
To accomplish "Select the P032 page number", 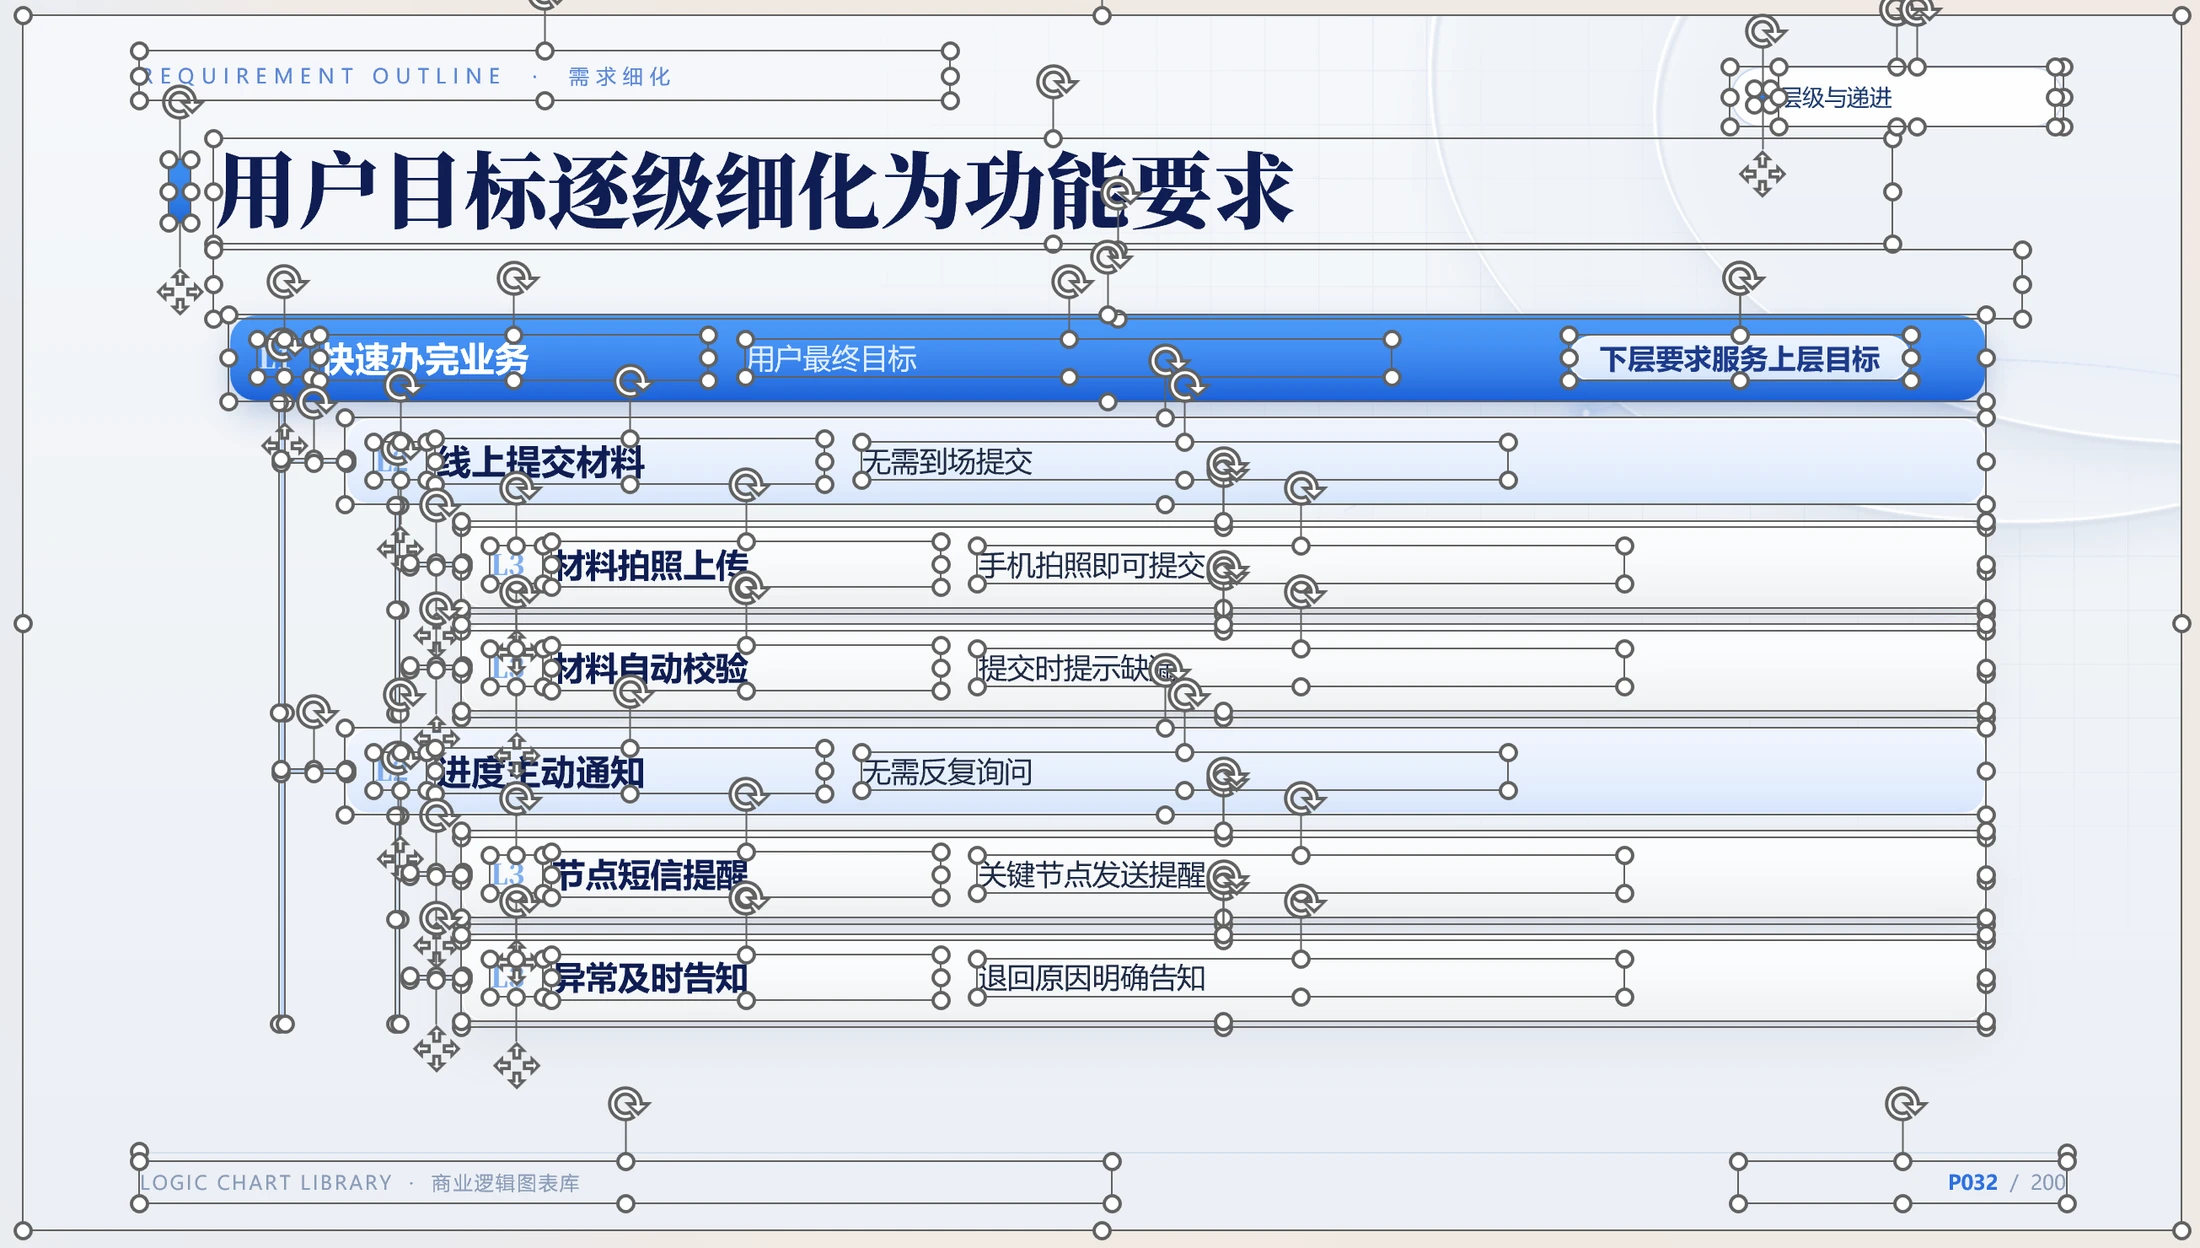I will tap(1972, 1183).
